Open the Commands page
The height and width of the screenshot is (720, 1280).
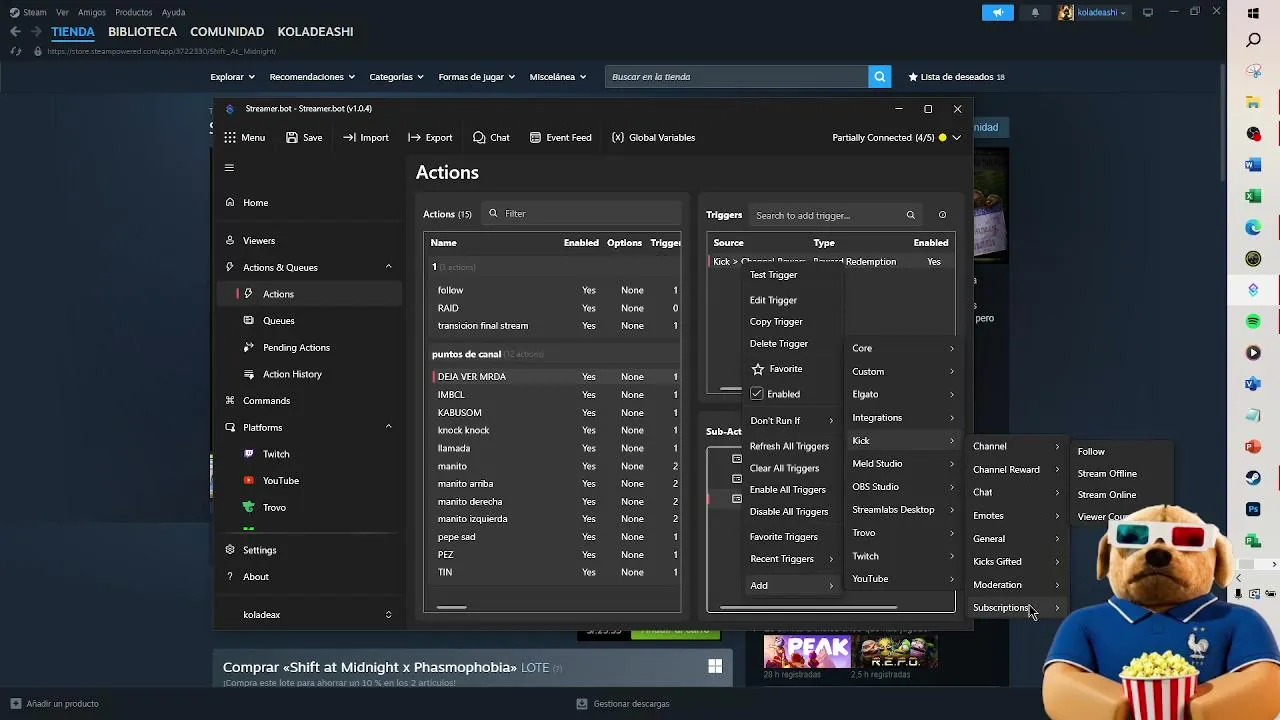tap(266, 401)
